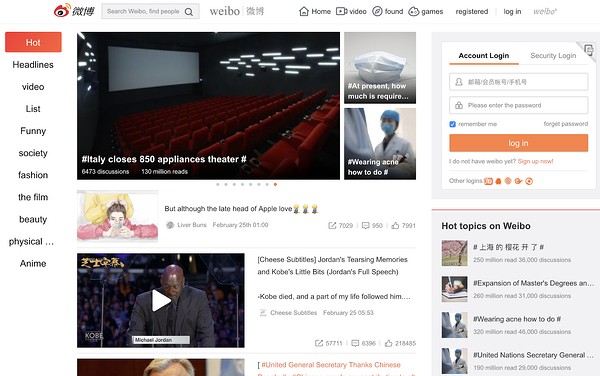The image size is (600, 376).
Task: Open the video nav item
Action: click(x=351, y=11)
